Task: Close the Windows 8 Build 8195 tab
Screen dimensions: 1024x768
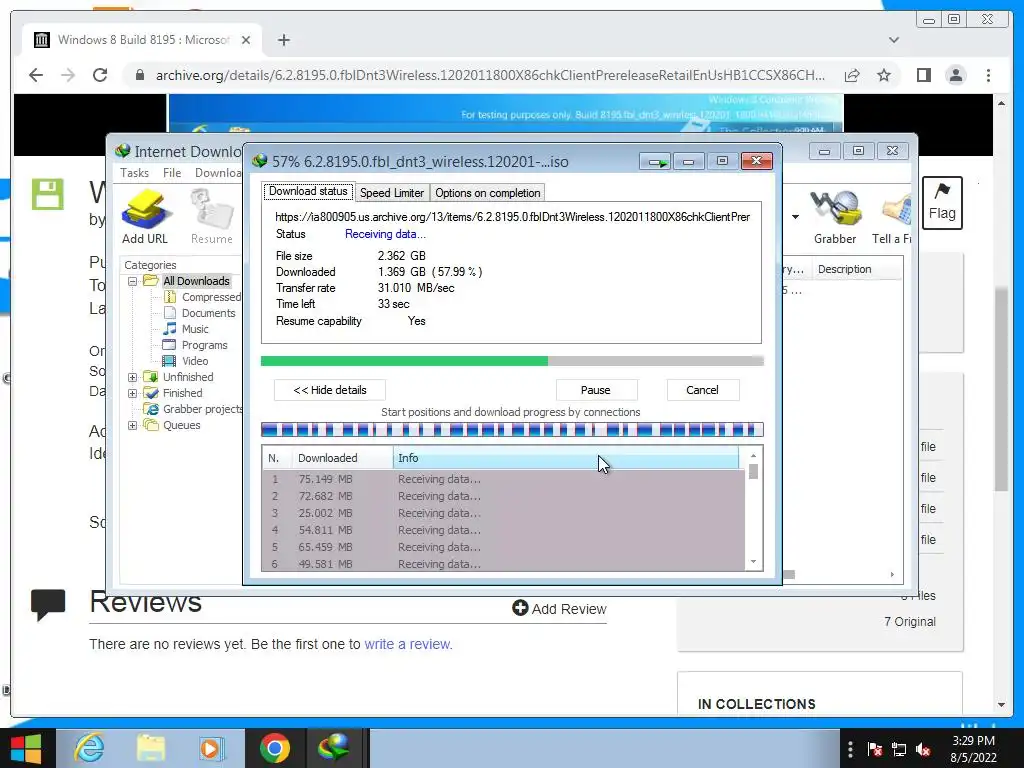Action: click(x=246, y=40)
